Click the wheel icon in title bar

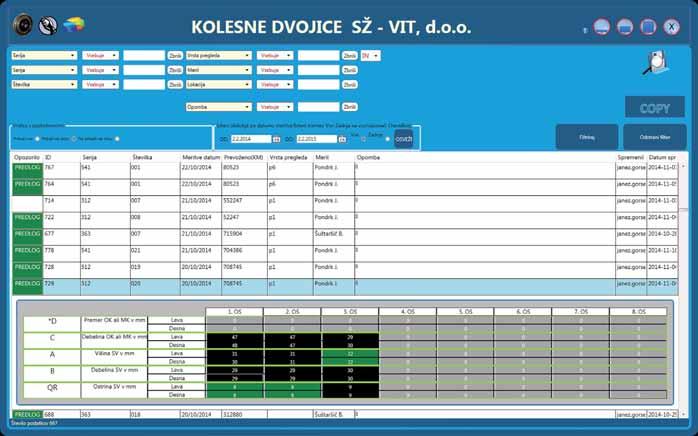click(23, 25)
